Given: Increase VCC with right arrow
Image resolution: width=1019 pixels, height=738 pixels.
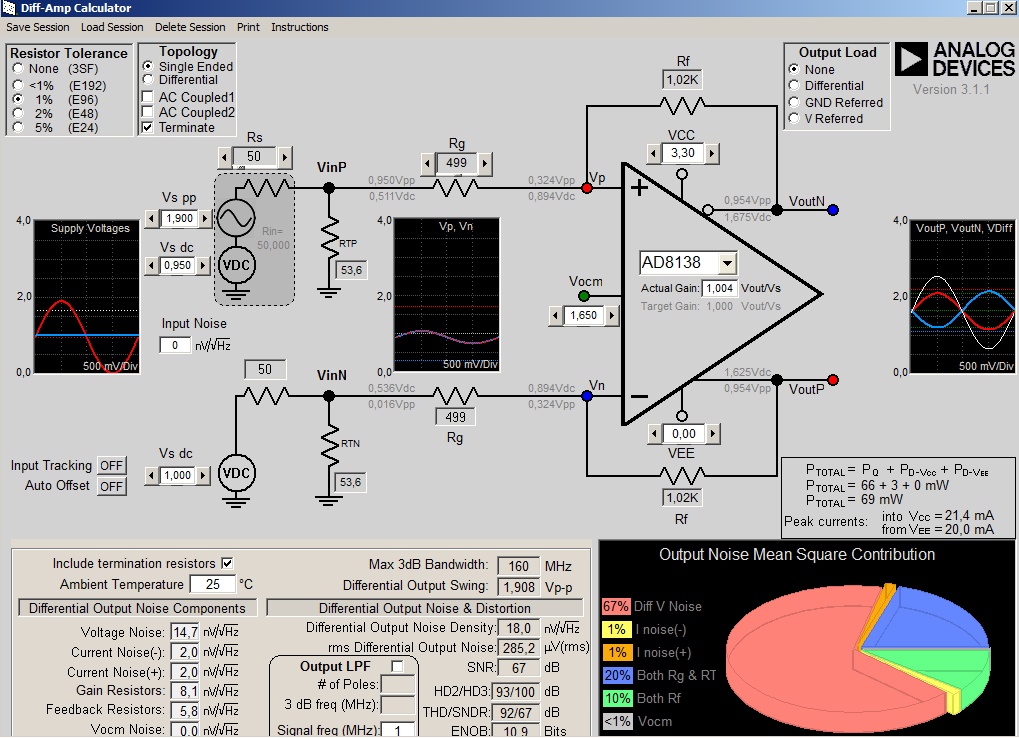Looking at the screenshot, I should 712,153.
